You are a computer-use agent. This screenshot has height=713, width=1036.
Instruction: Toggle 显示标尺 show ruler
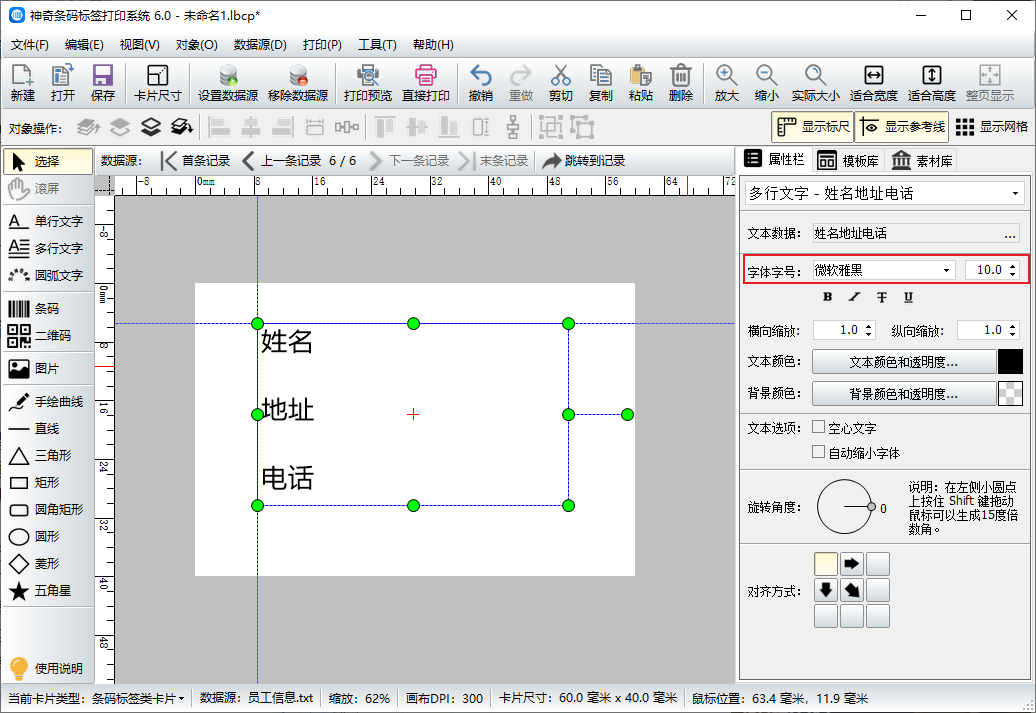click(812, 127)
